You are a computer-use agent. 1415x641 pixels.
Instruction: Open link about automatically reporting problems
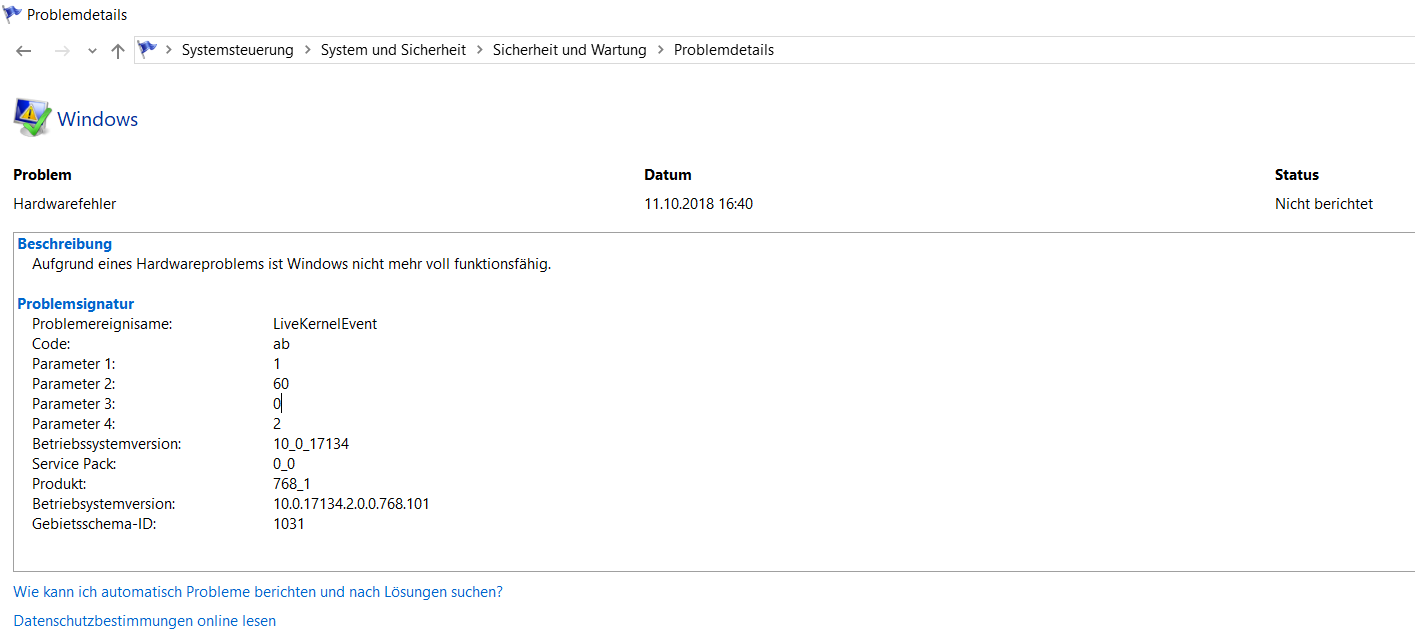(x=258, y=592)
